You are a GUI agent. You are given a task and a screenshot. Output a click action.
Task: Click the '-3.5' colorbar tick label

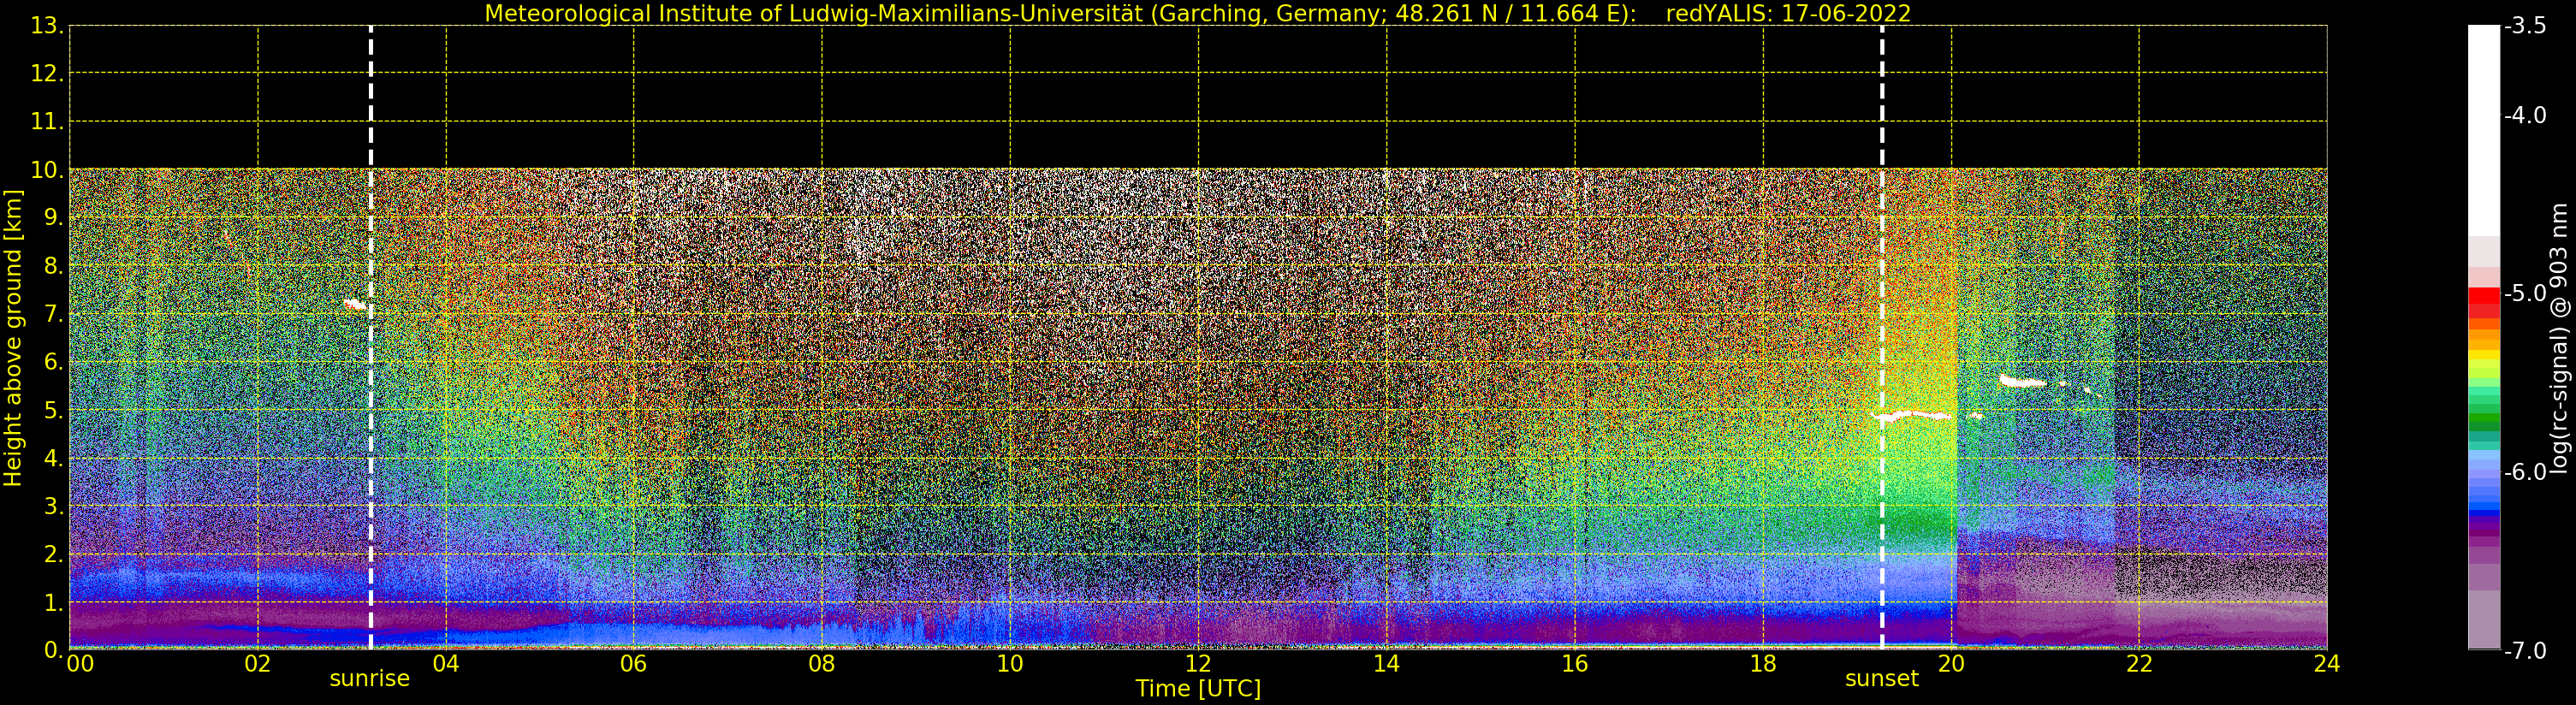2525,26
